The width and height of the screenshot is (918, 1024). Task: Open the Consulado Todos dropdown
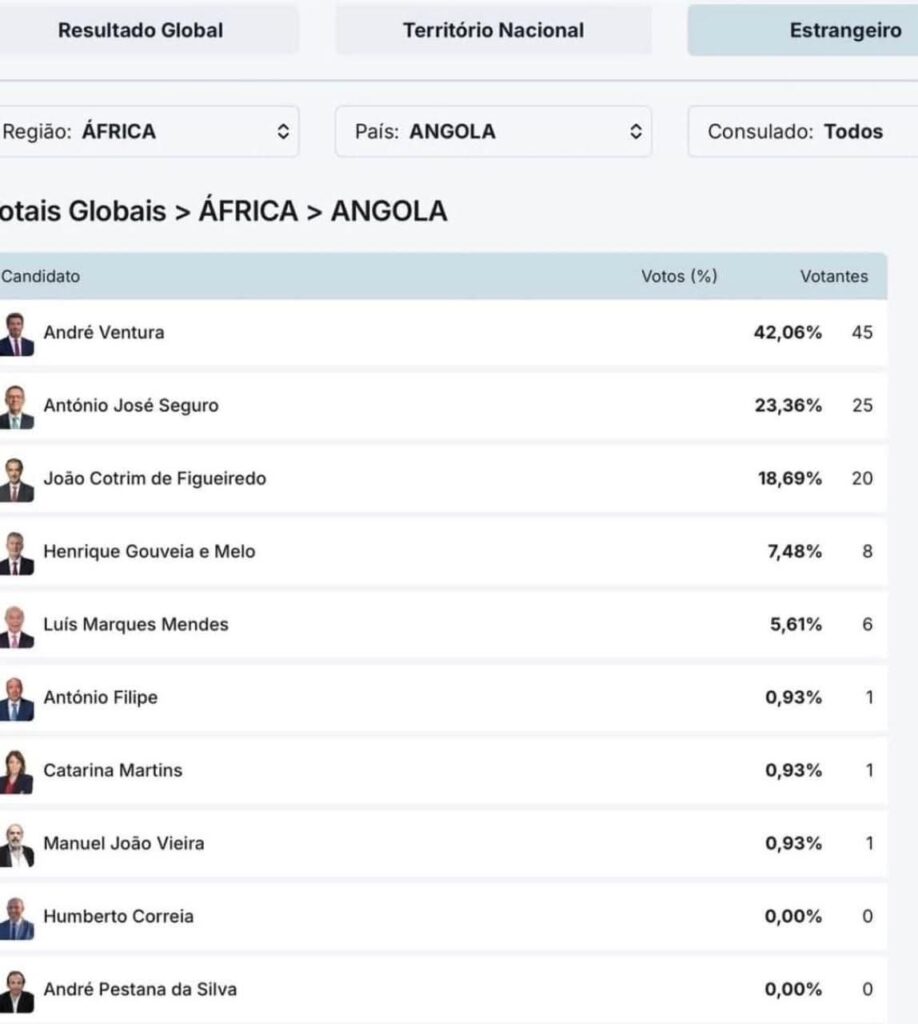tap(802, 132)
